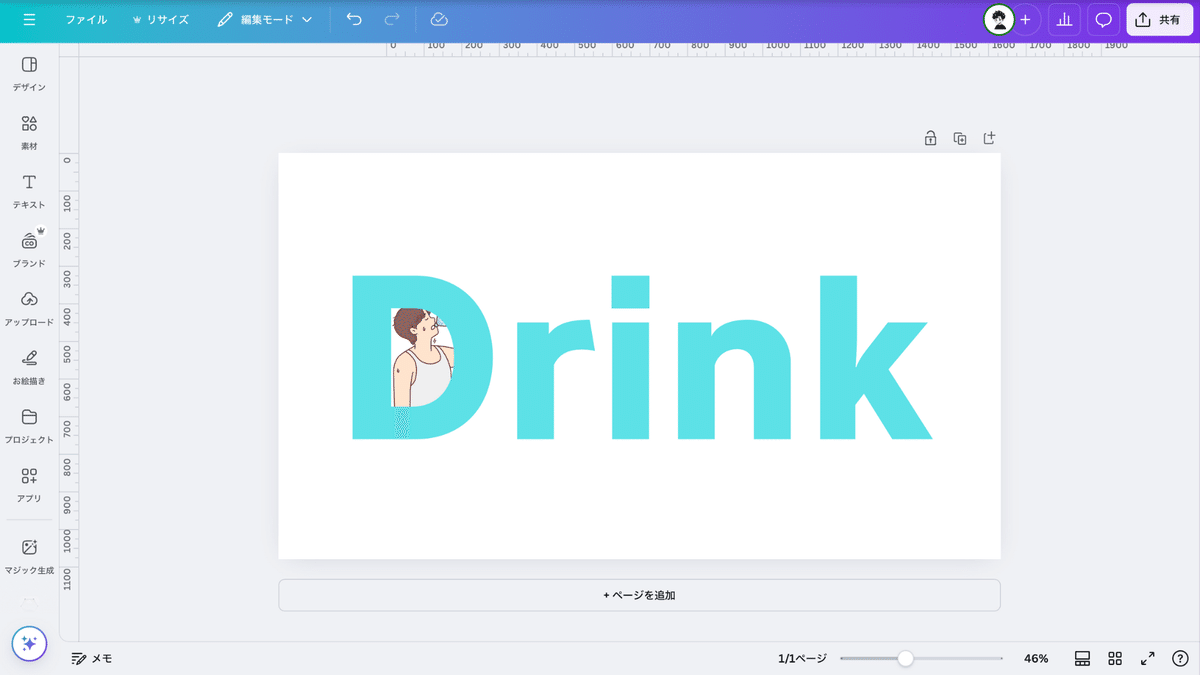Open the プロジェクト folder panel
The width and height of the screenshot is (1200, 675).
(x=29, y=426)
